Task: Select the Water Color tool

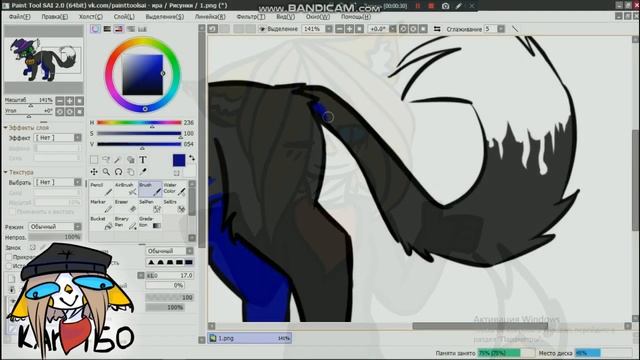Action: click(174, 189)
